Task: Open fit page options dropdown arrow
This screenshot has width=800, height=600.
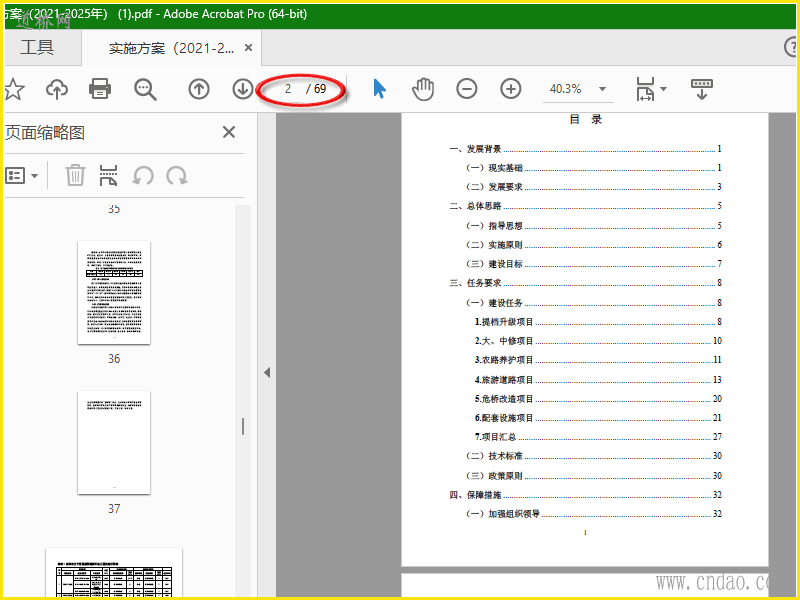Action: coord(664,89)
